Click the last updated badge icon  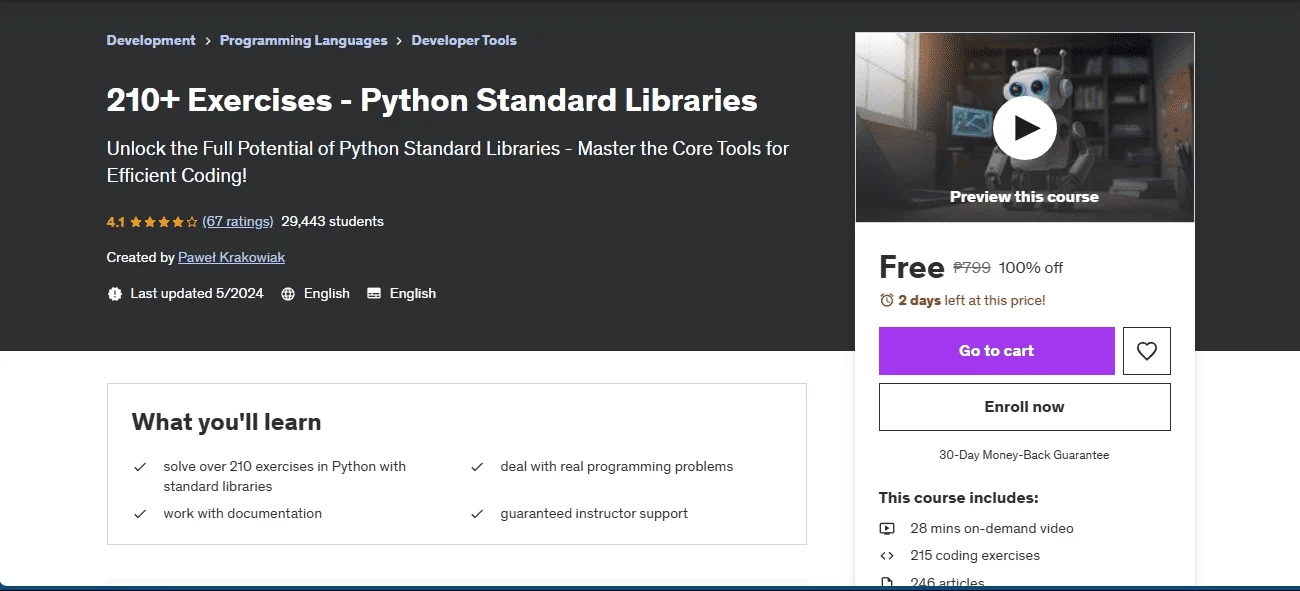click(114, 294)
